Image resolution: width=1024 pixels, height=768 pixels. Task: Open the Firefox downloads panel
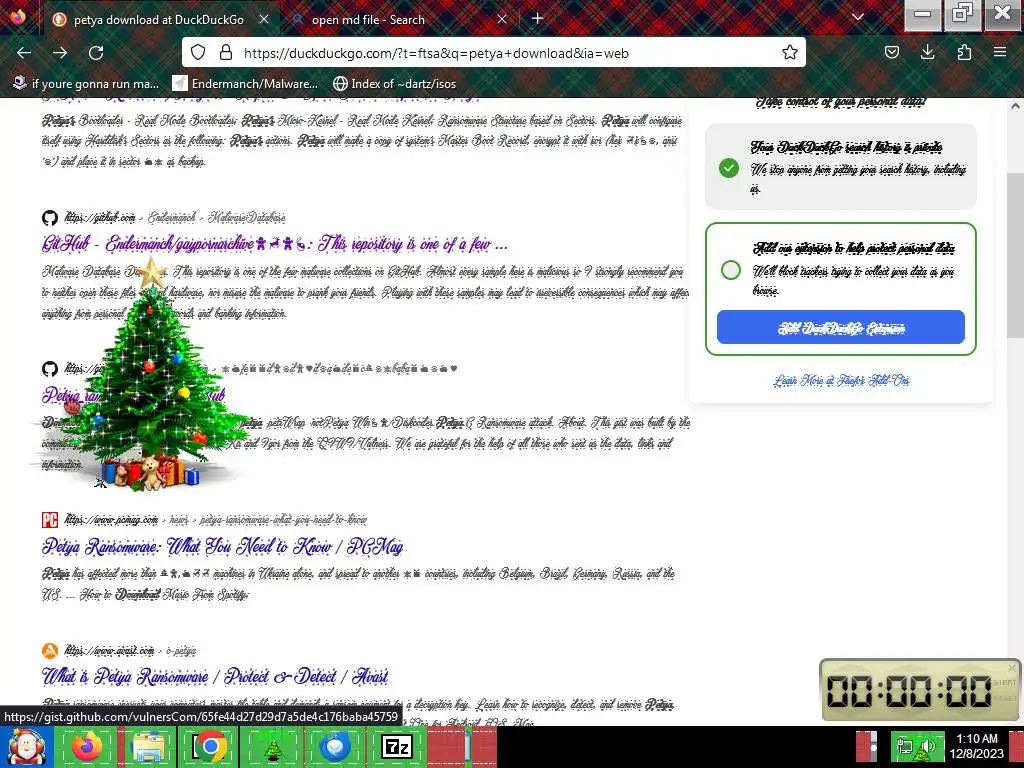(x=927, y=53)
